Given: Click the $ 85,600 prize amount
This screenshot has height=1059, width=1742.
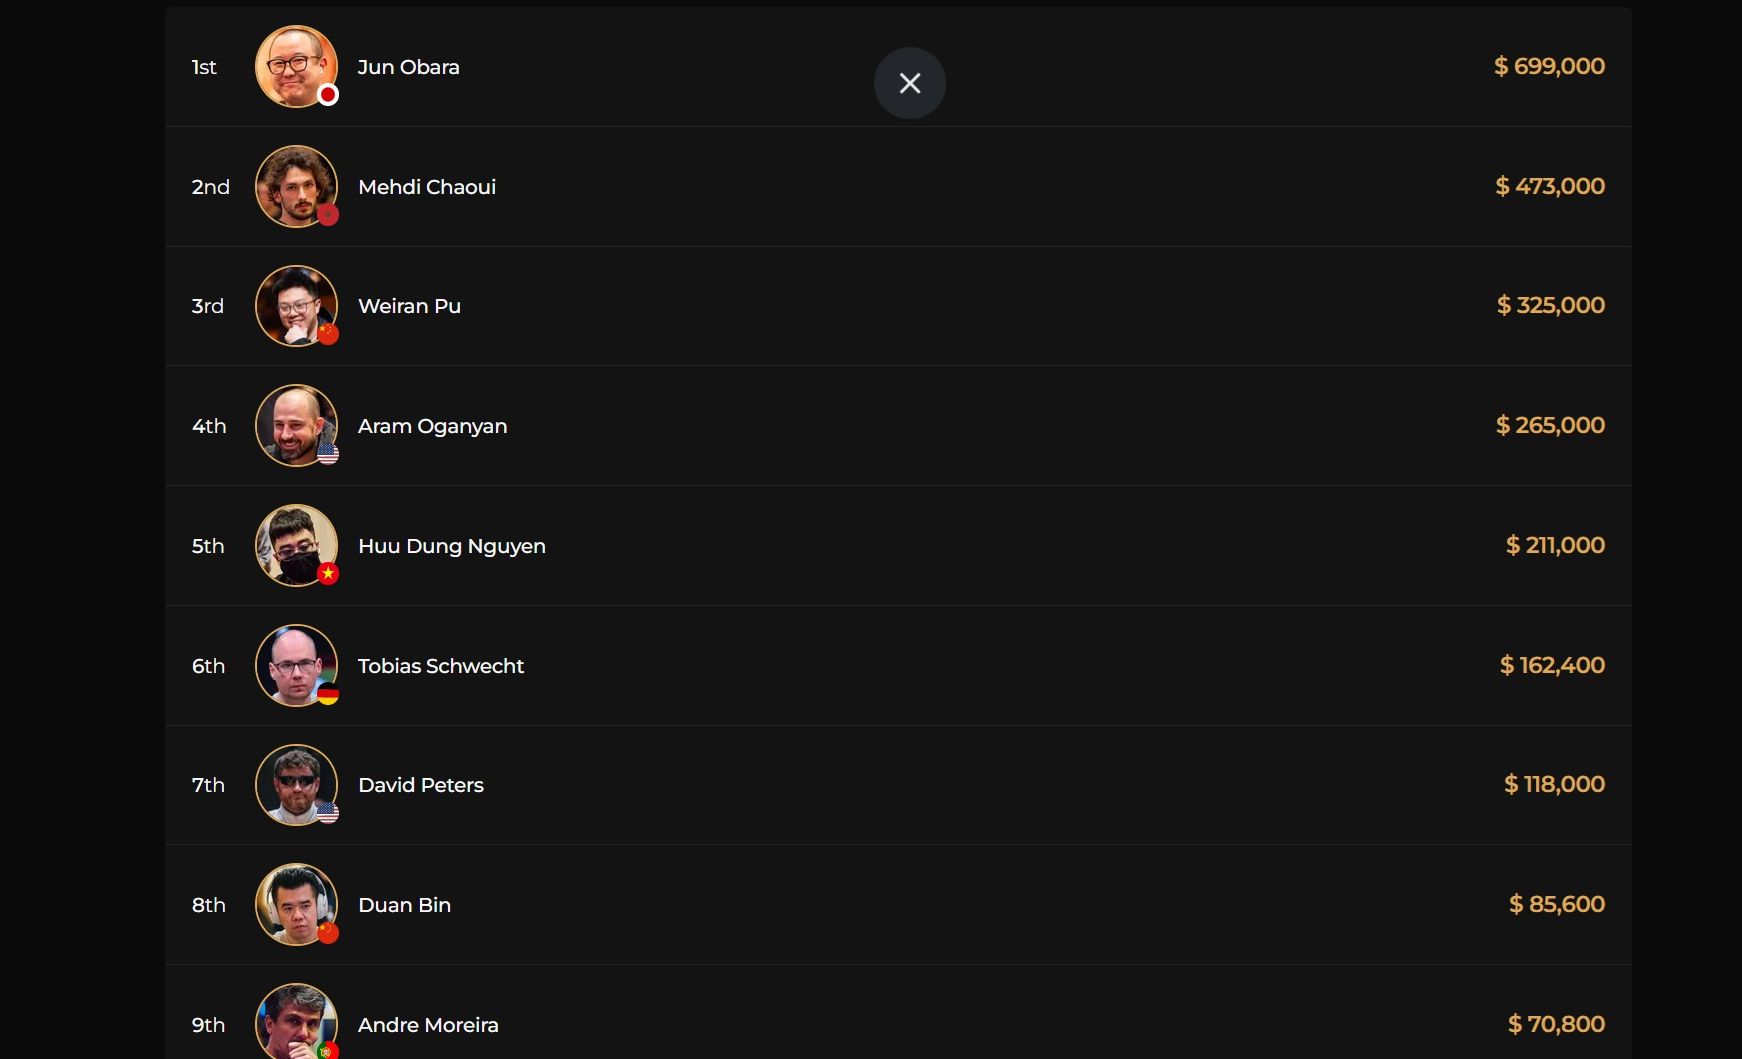Looking at the screenshot, I should pyautogui.click(x=1556, y=904).
